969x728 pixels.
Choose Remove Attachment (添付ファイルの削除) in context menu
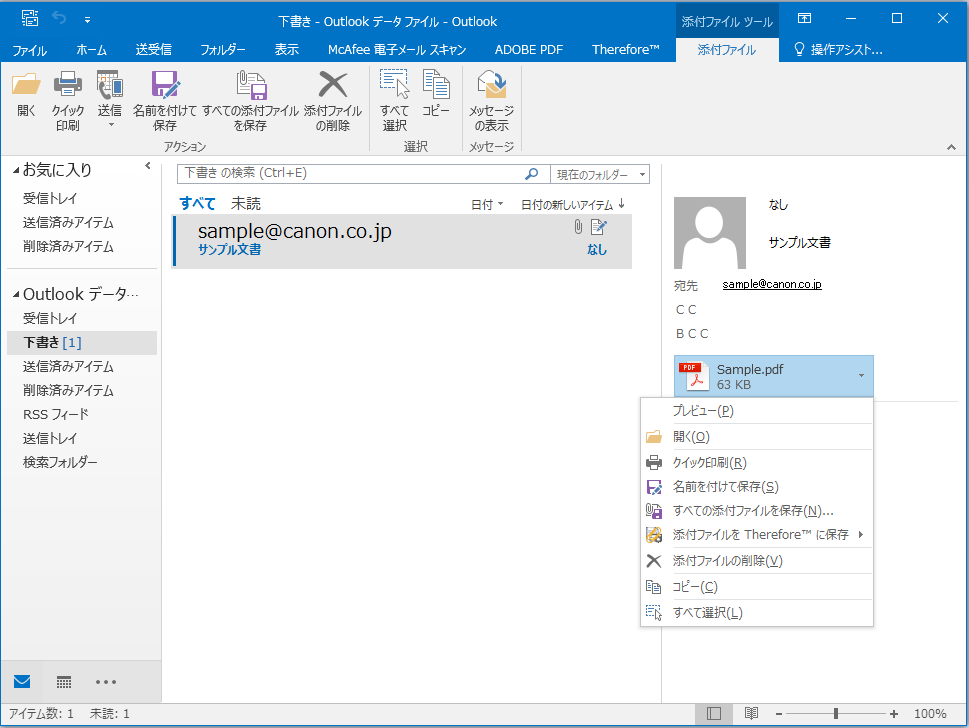click(756, 561)
